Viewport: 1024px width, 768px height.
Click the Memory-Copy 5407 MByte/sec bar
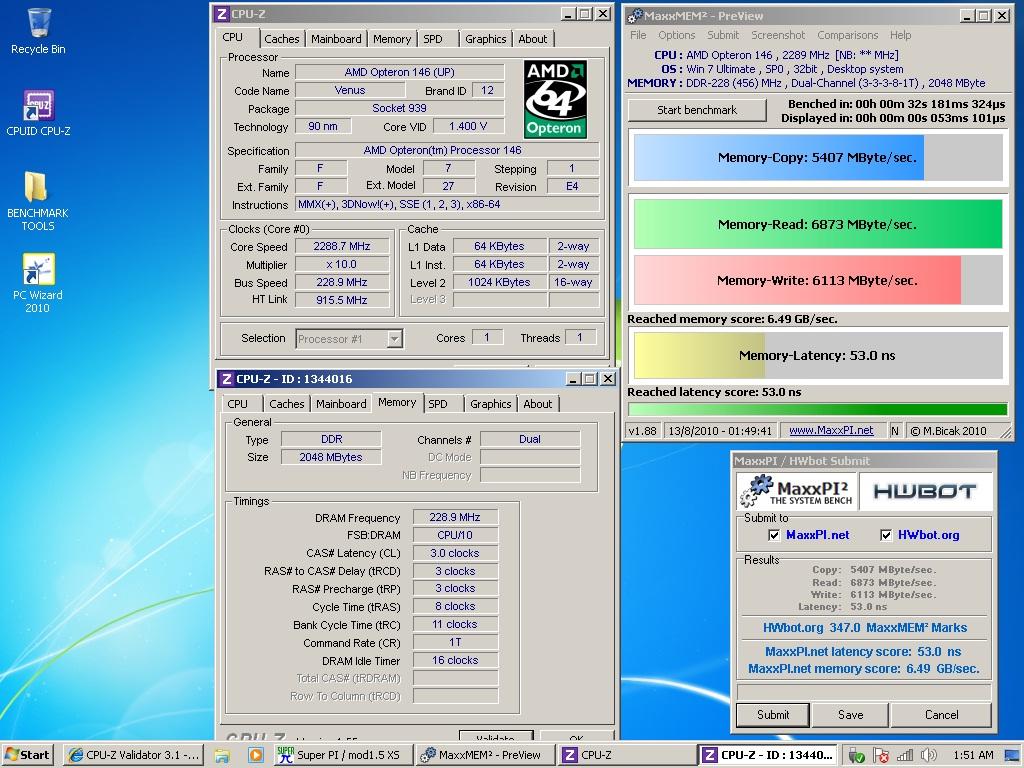[818, 157]
